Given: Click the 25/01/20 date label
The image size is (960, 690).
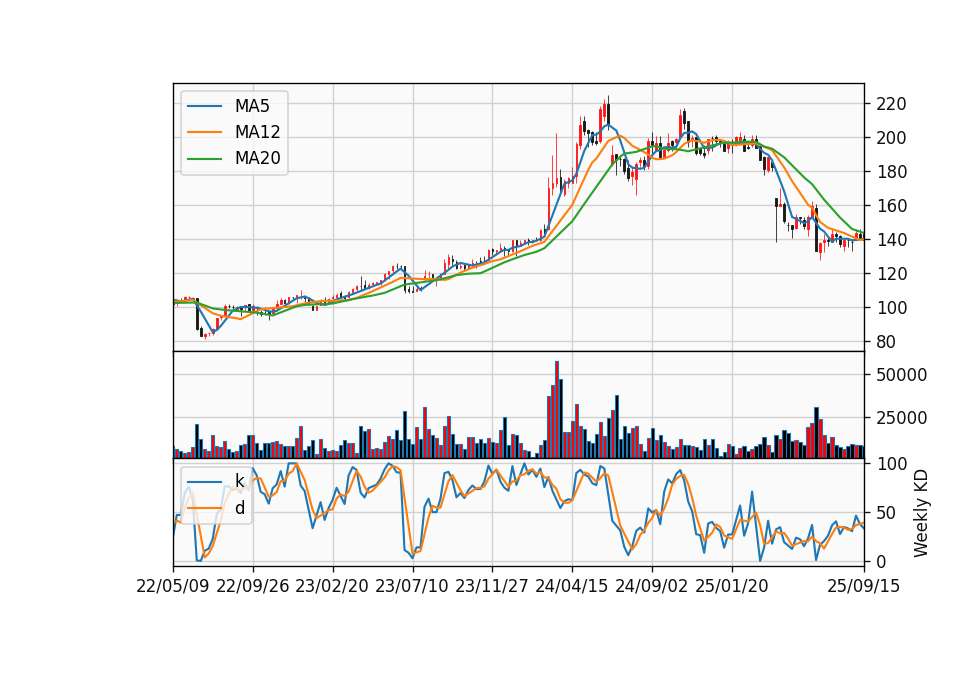Looking at the screenshot, I should pos(732,587).
